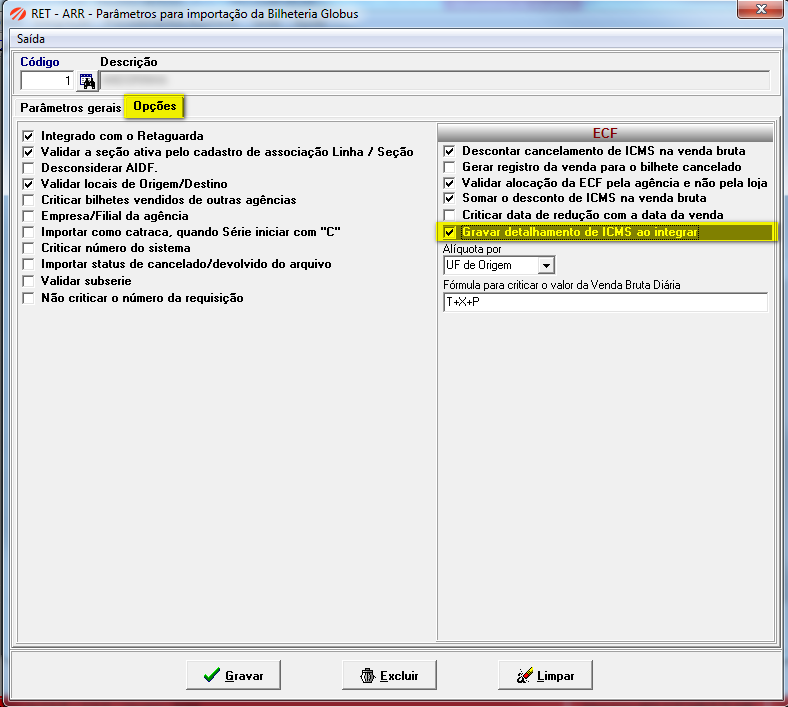Click the ECF section header
This screenshot has height=707, width=788.
[x=605, y=133]
